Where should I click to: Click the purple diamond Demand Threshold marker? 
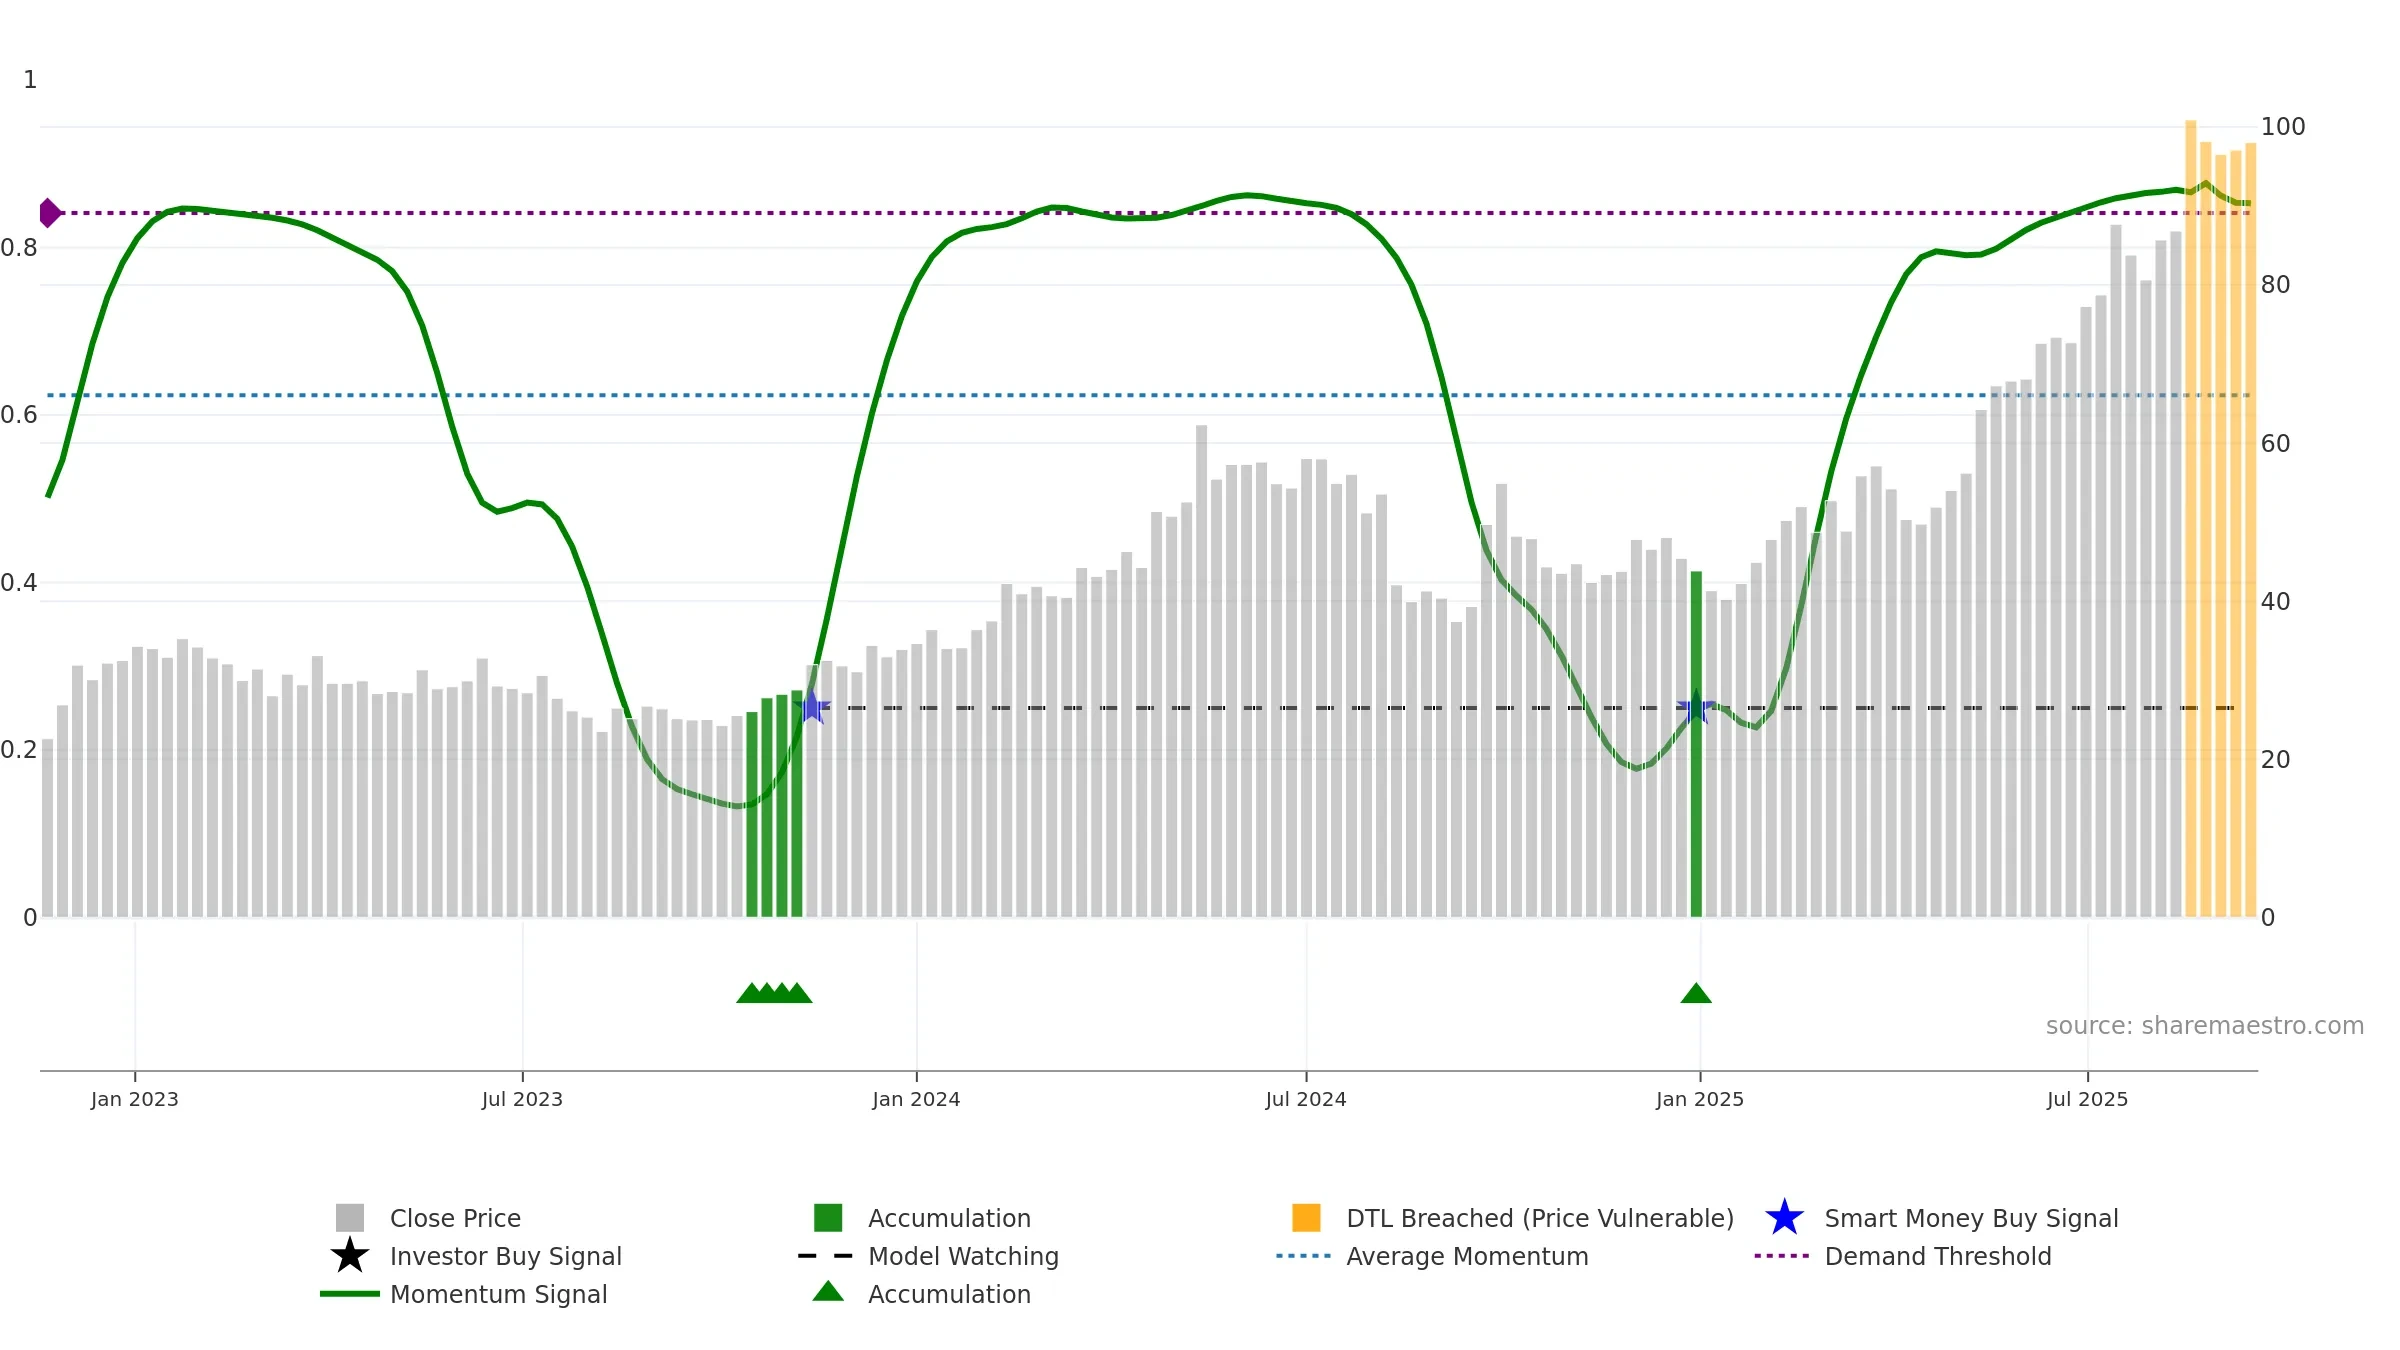click(x=49, y=213)
